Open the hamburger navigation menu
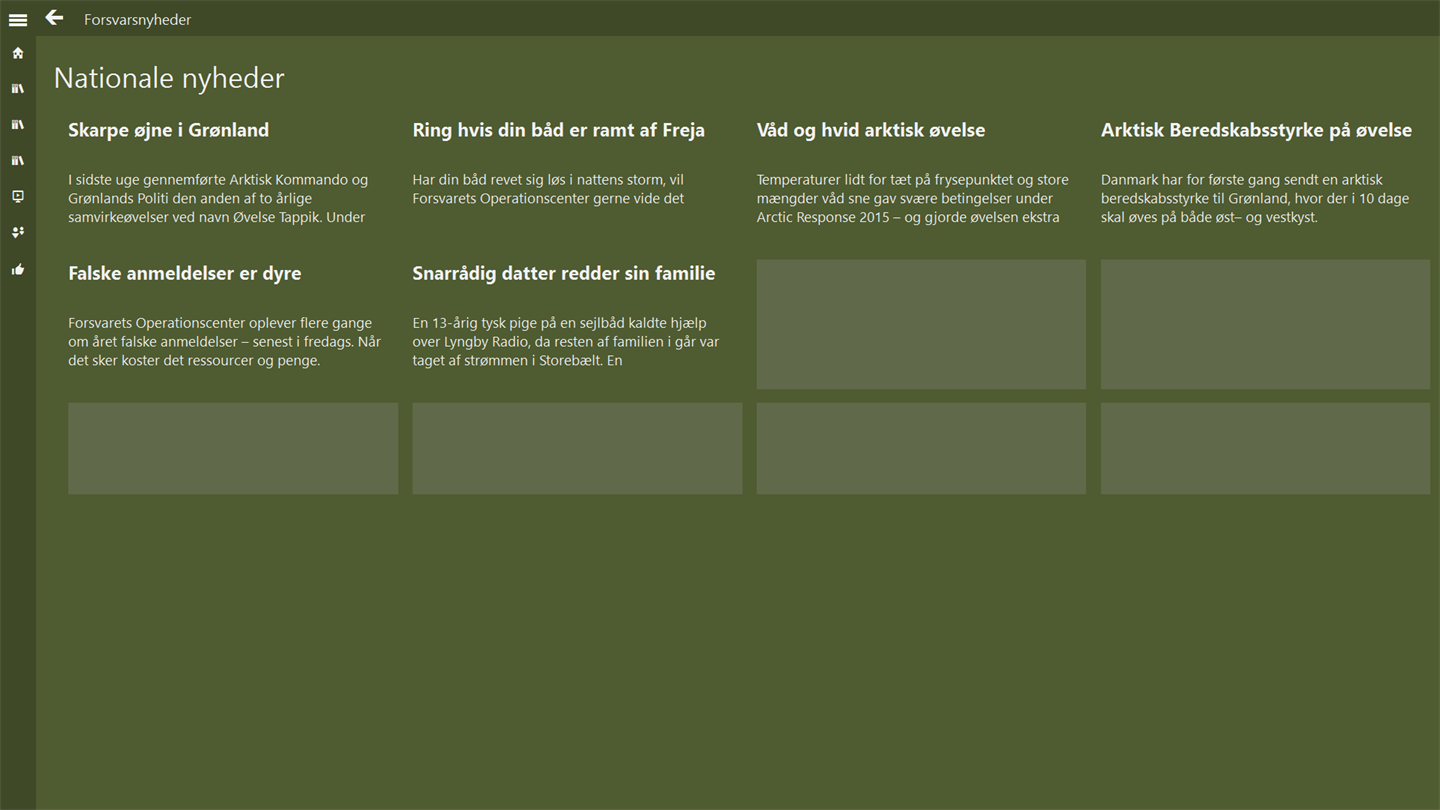 coord(18,19)
